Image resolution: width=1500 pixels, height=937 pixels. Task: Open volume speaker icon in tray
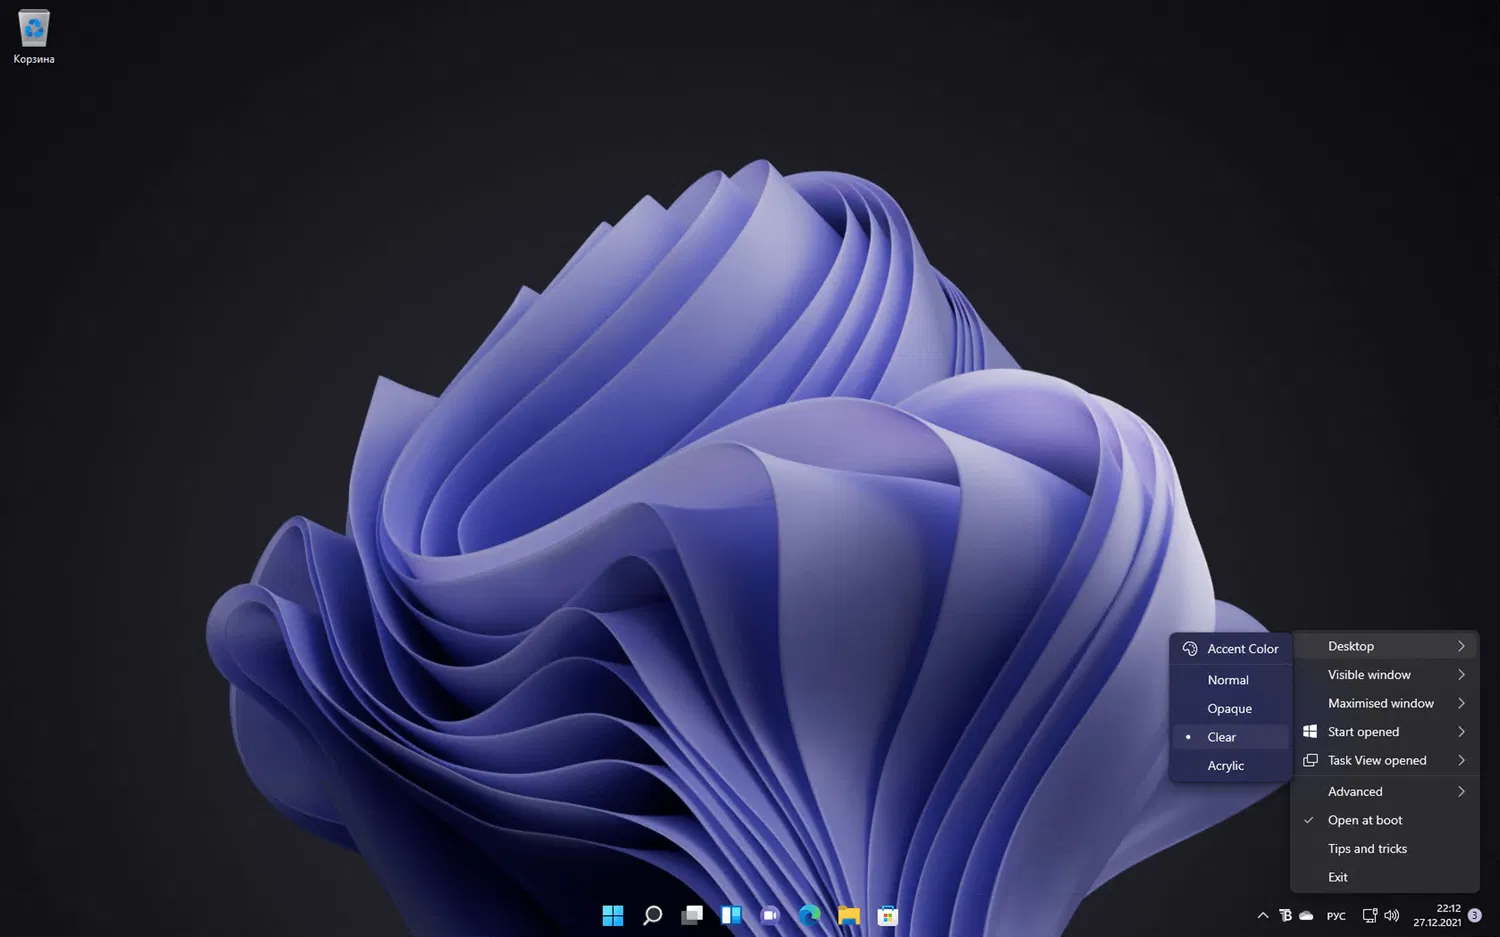coord(1391,915)
